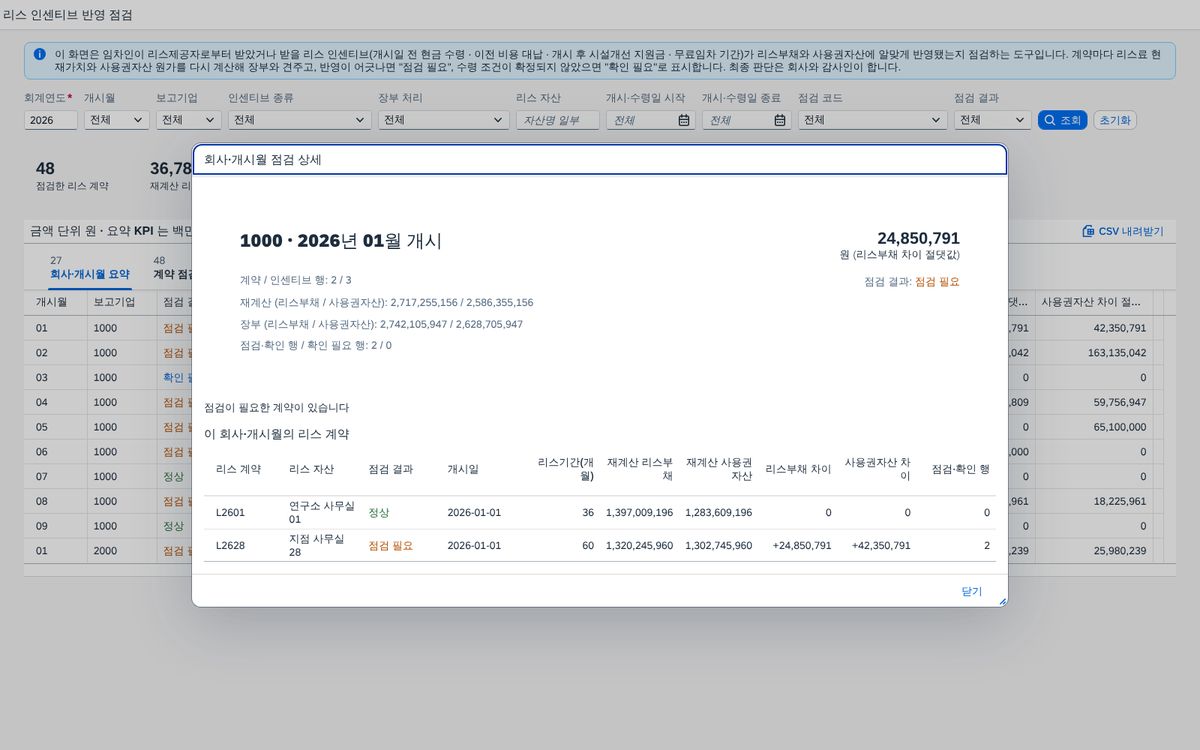Click the 리스 계약 column header in the dialog

point(238,469)
